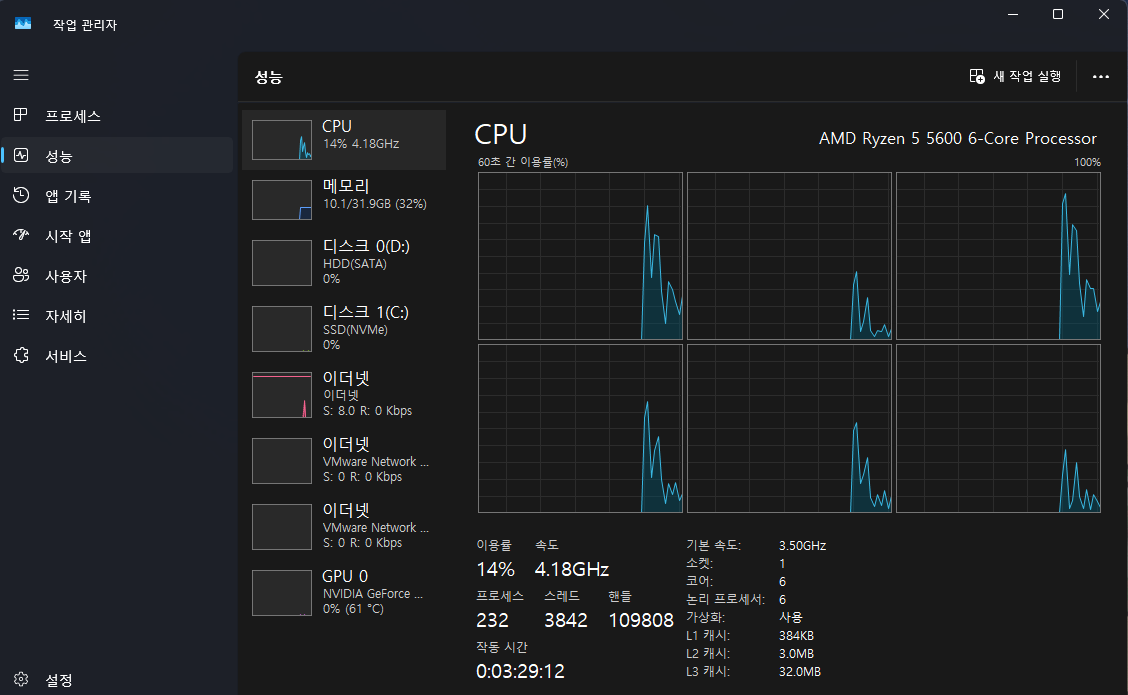Click the 논리 프로세서 label

click(725, 599)
